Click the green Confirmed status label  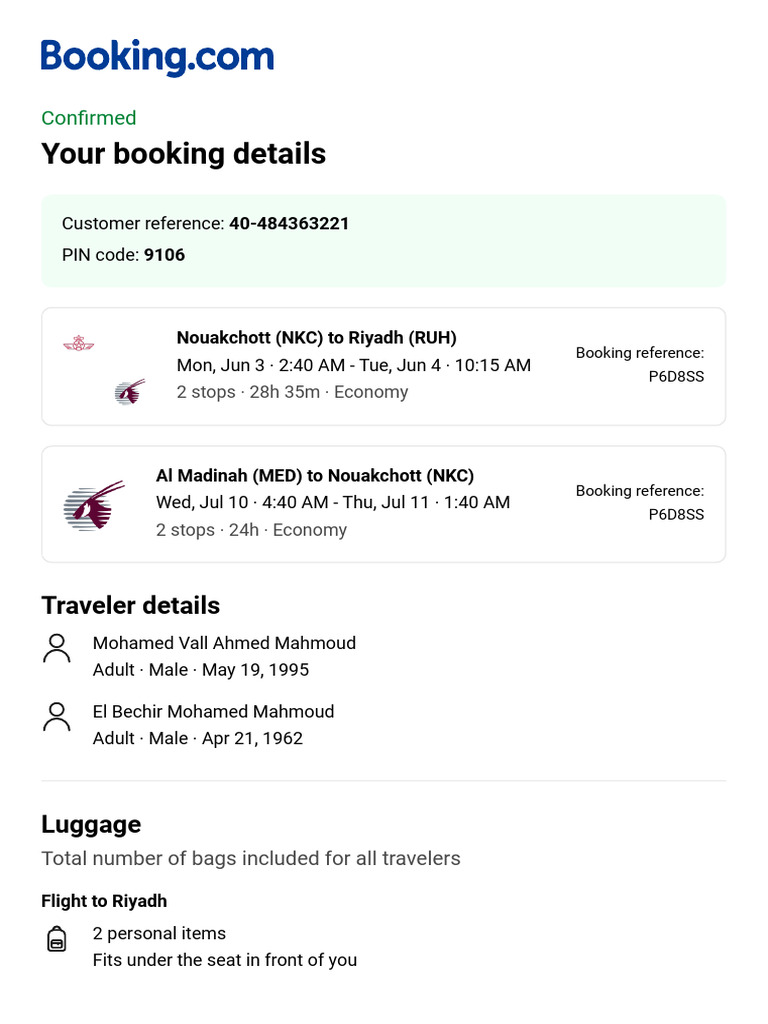pos(89,118)
